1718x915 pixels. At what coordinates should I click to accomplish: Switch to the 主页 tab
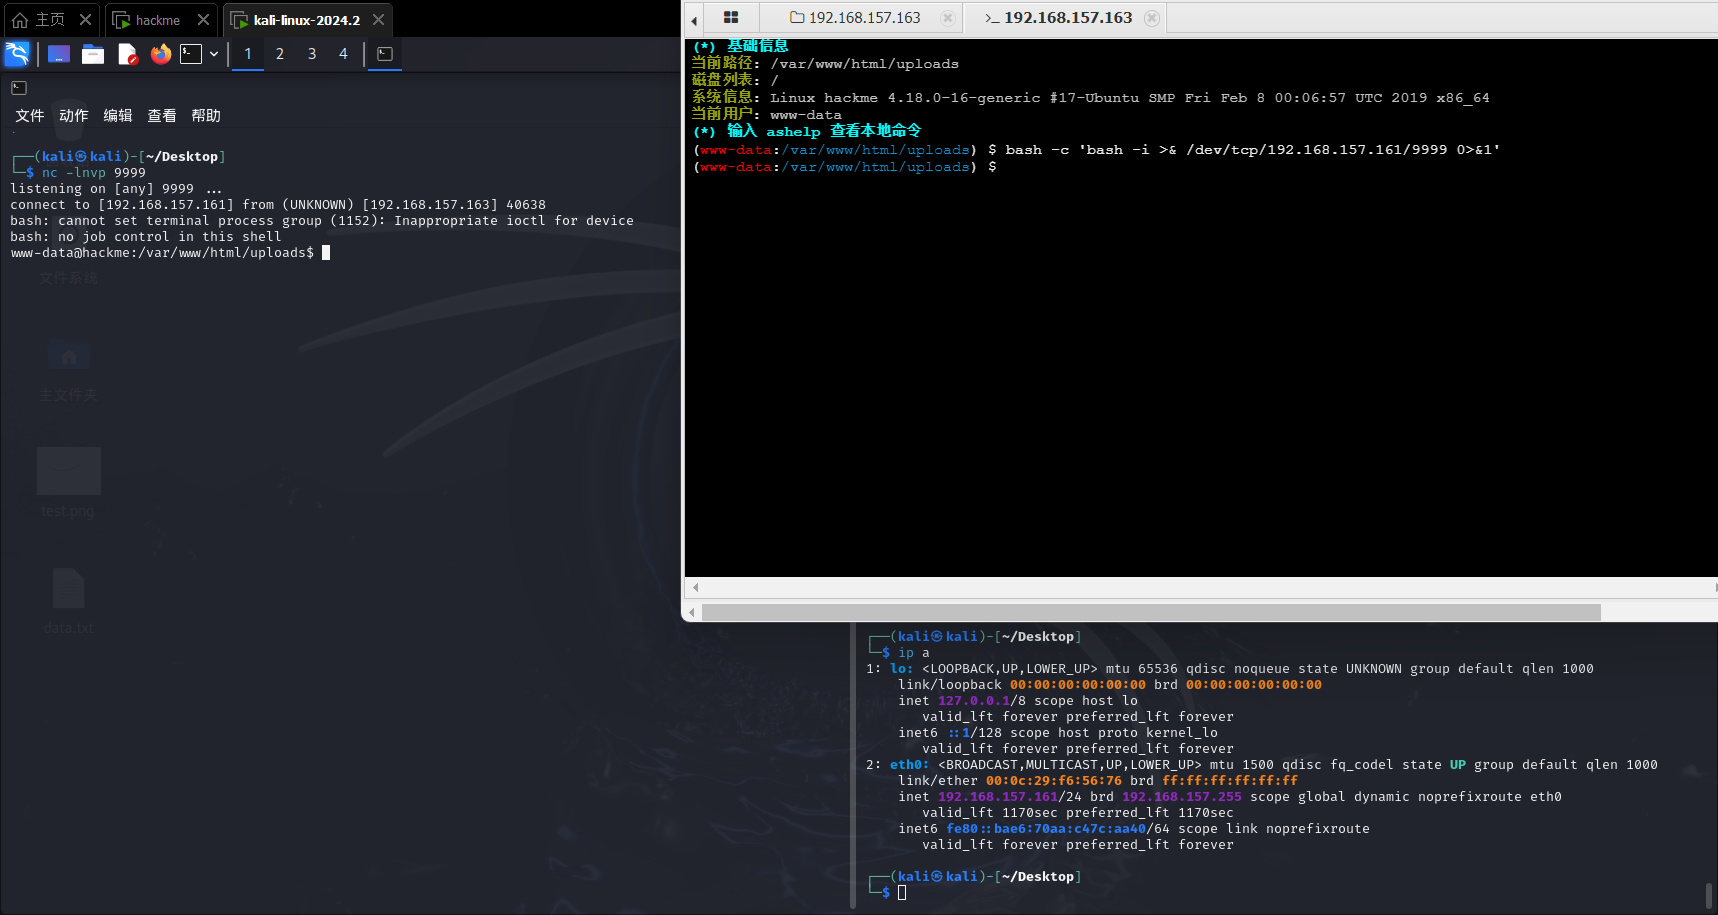tap(50, 20)
